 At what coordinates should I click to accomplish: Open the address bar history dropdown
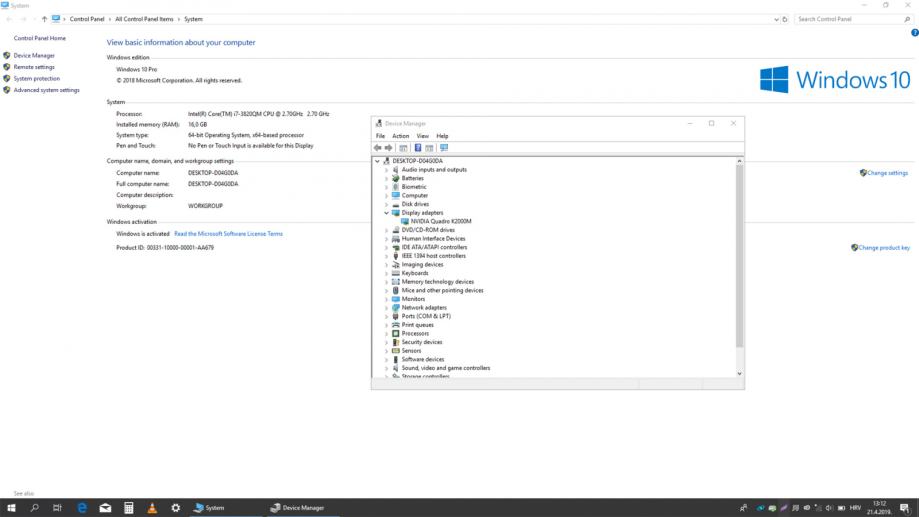click(776, 19)
